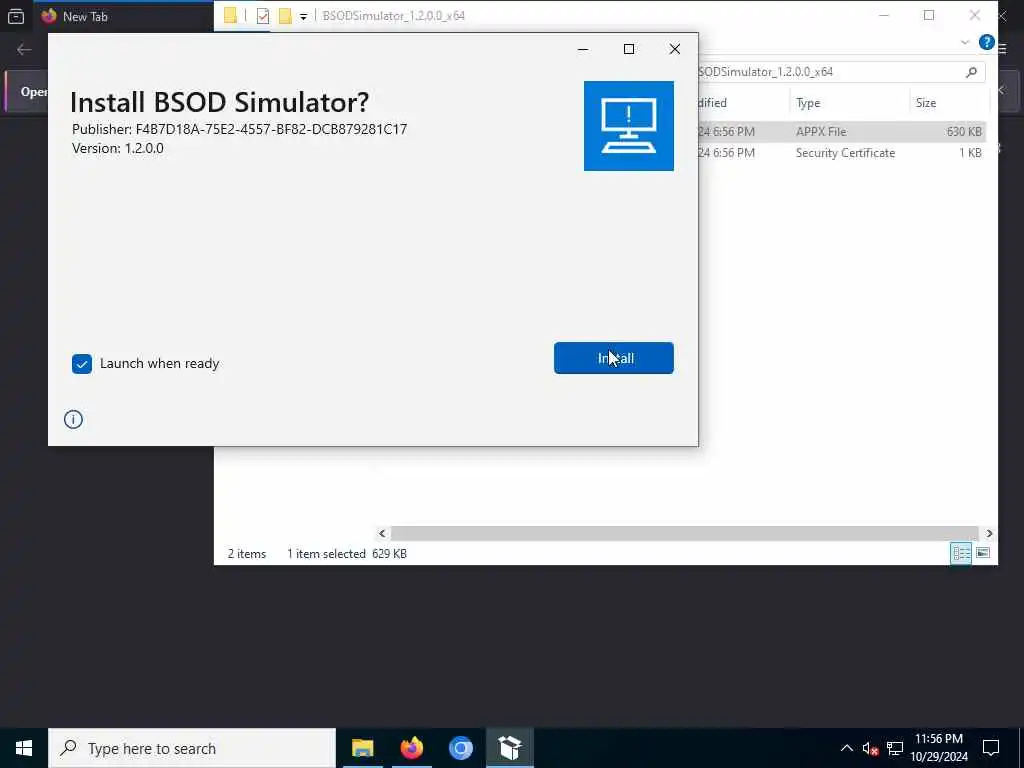
Task: Click the 630 KB size cell
Action: 964,131
